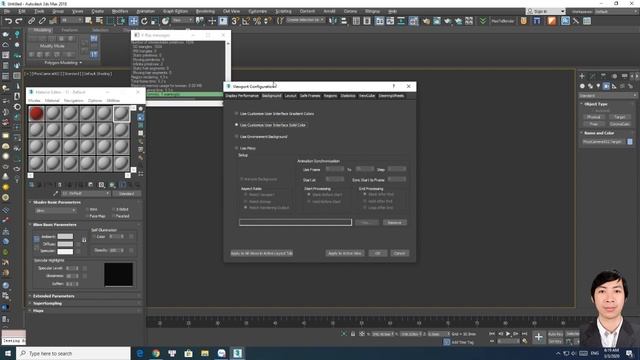Switch to Display Performance tab
640x360 pixels.
[x=242, y=96]
